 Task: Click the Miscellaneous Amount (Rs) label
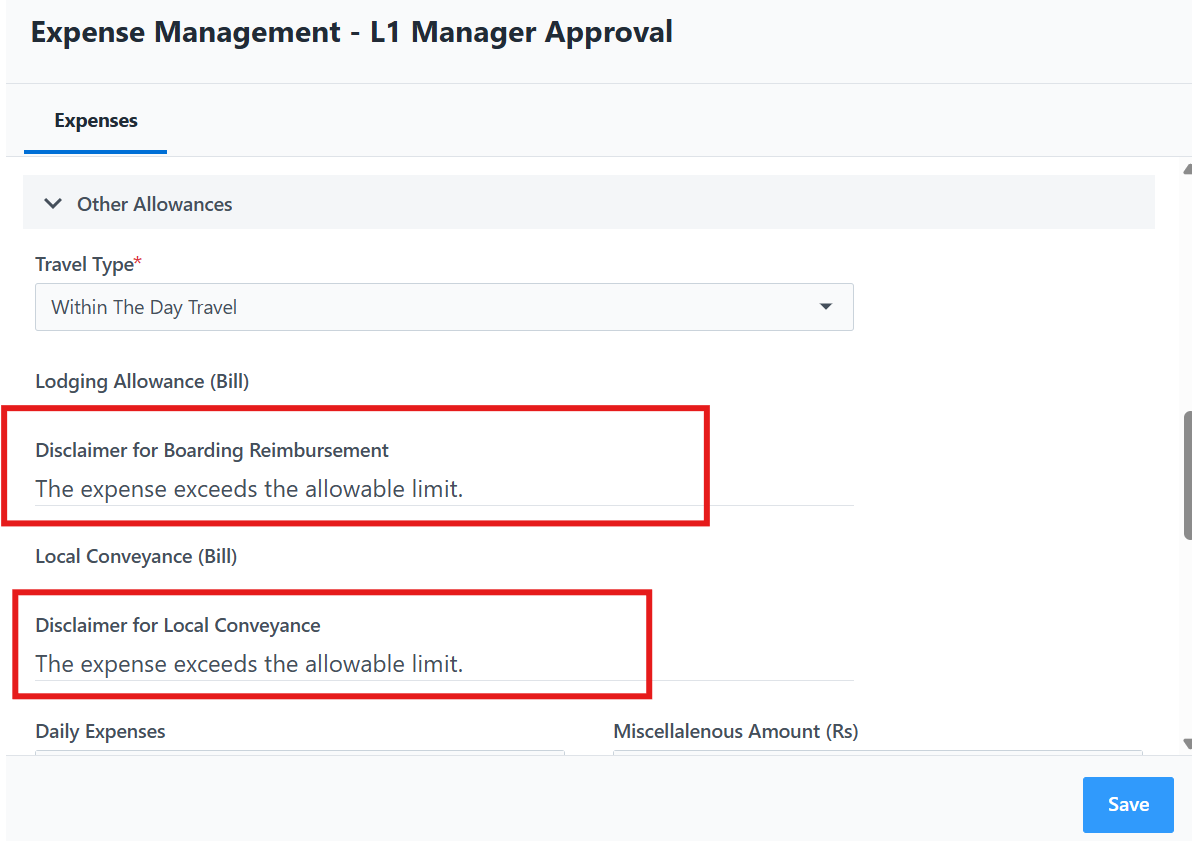coord(736,731)
